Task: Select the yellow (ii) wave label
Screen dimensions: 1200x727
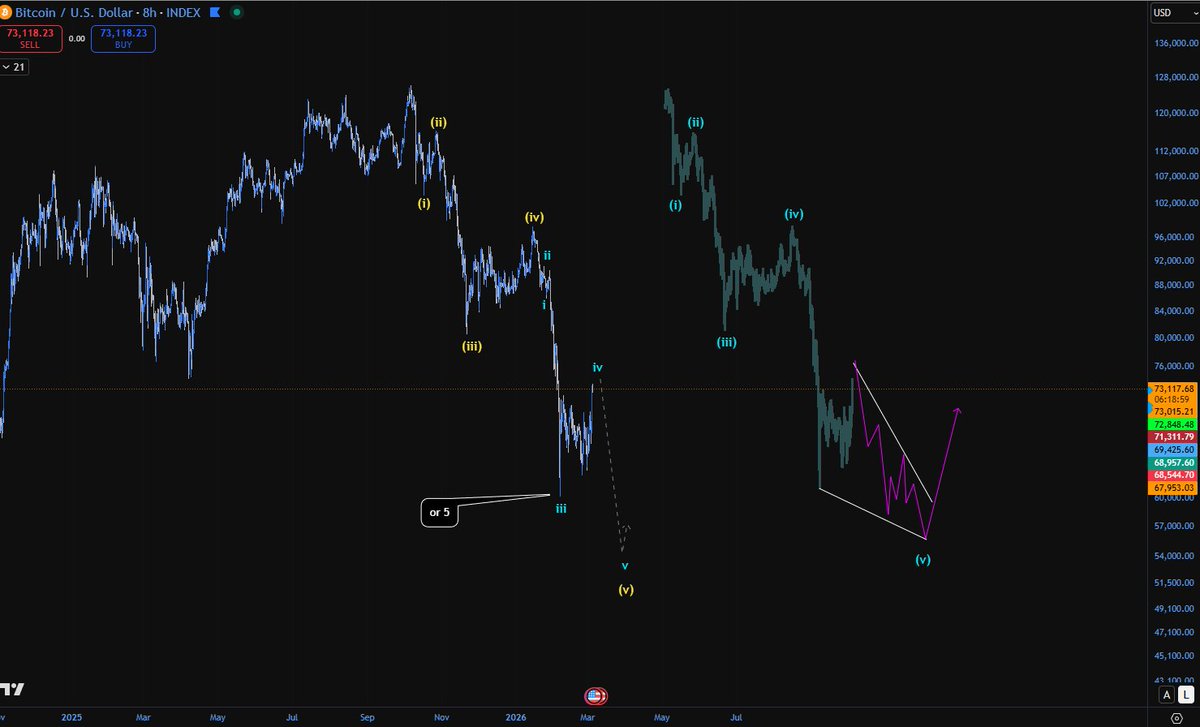Action: (439, 122)
